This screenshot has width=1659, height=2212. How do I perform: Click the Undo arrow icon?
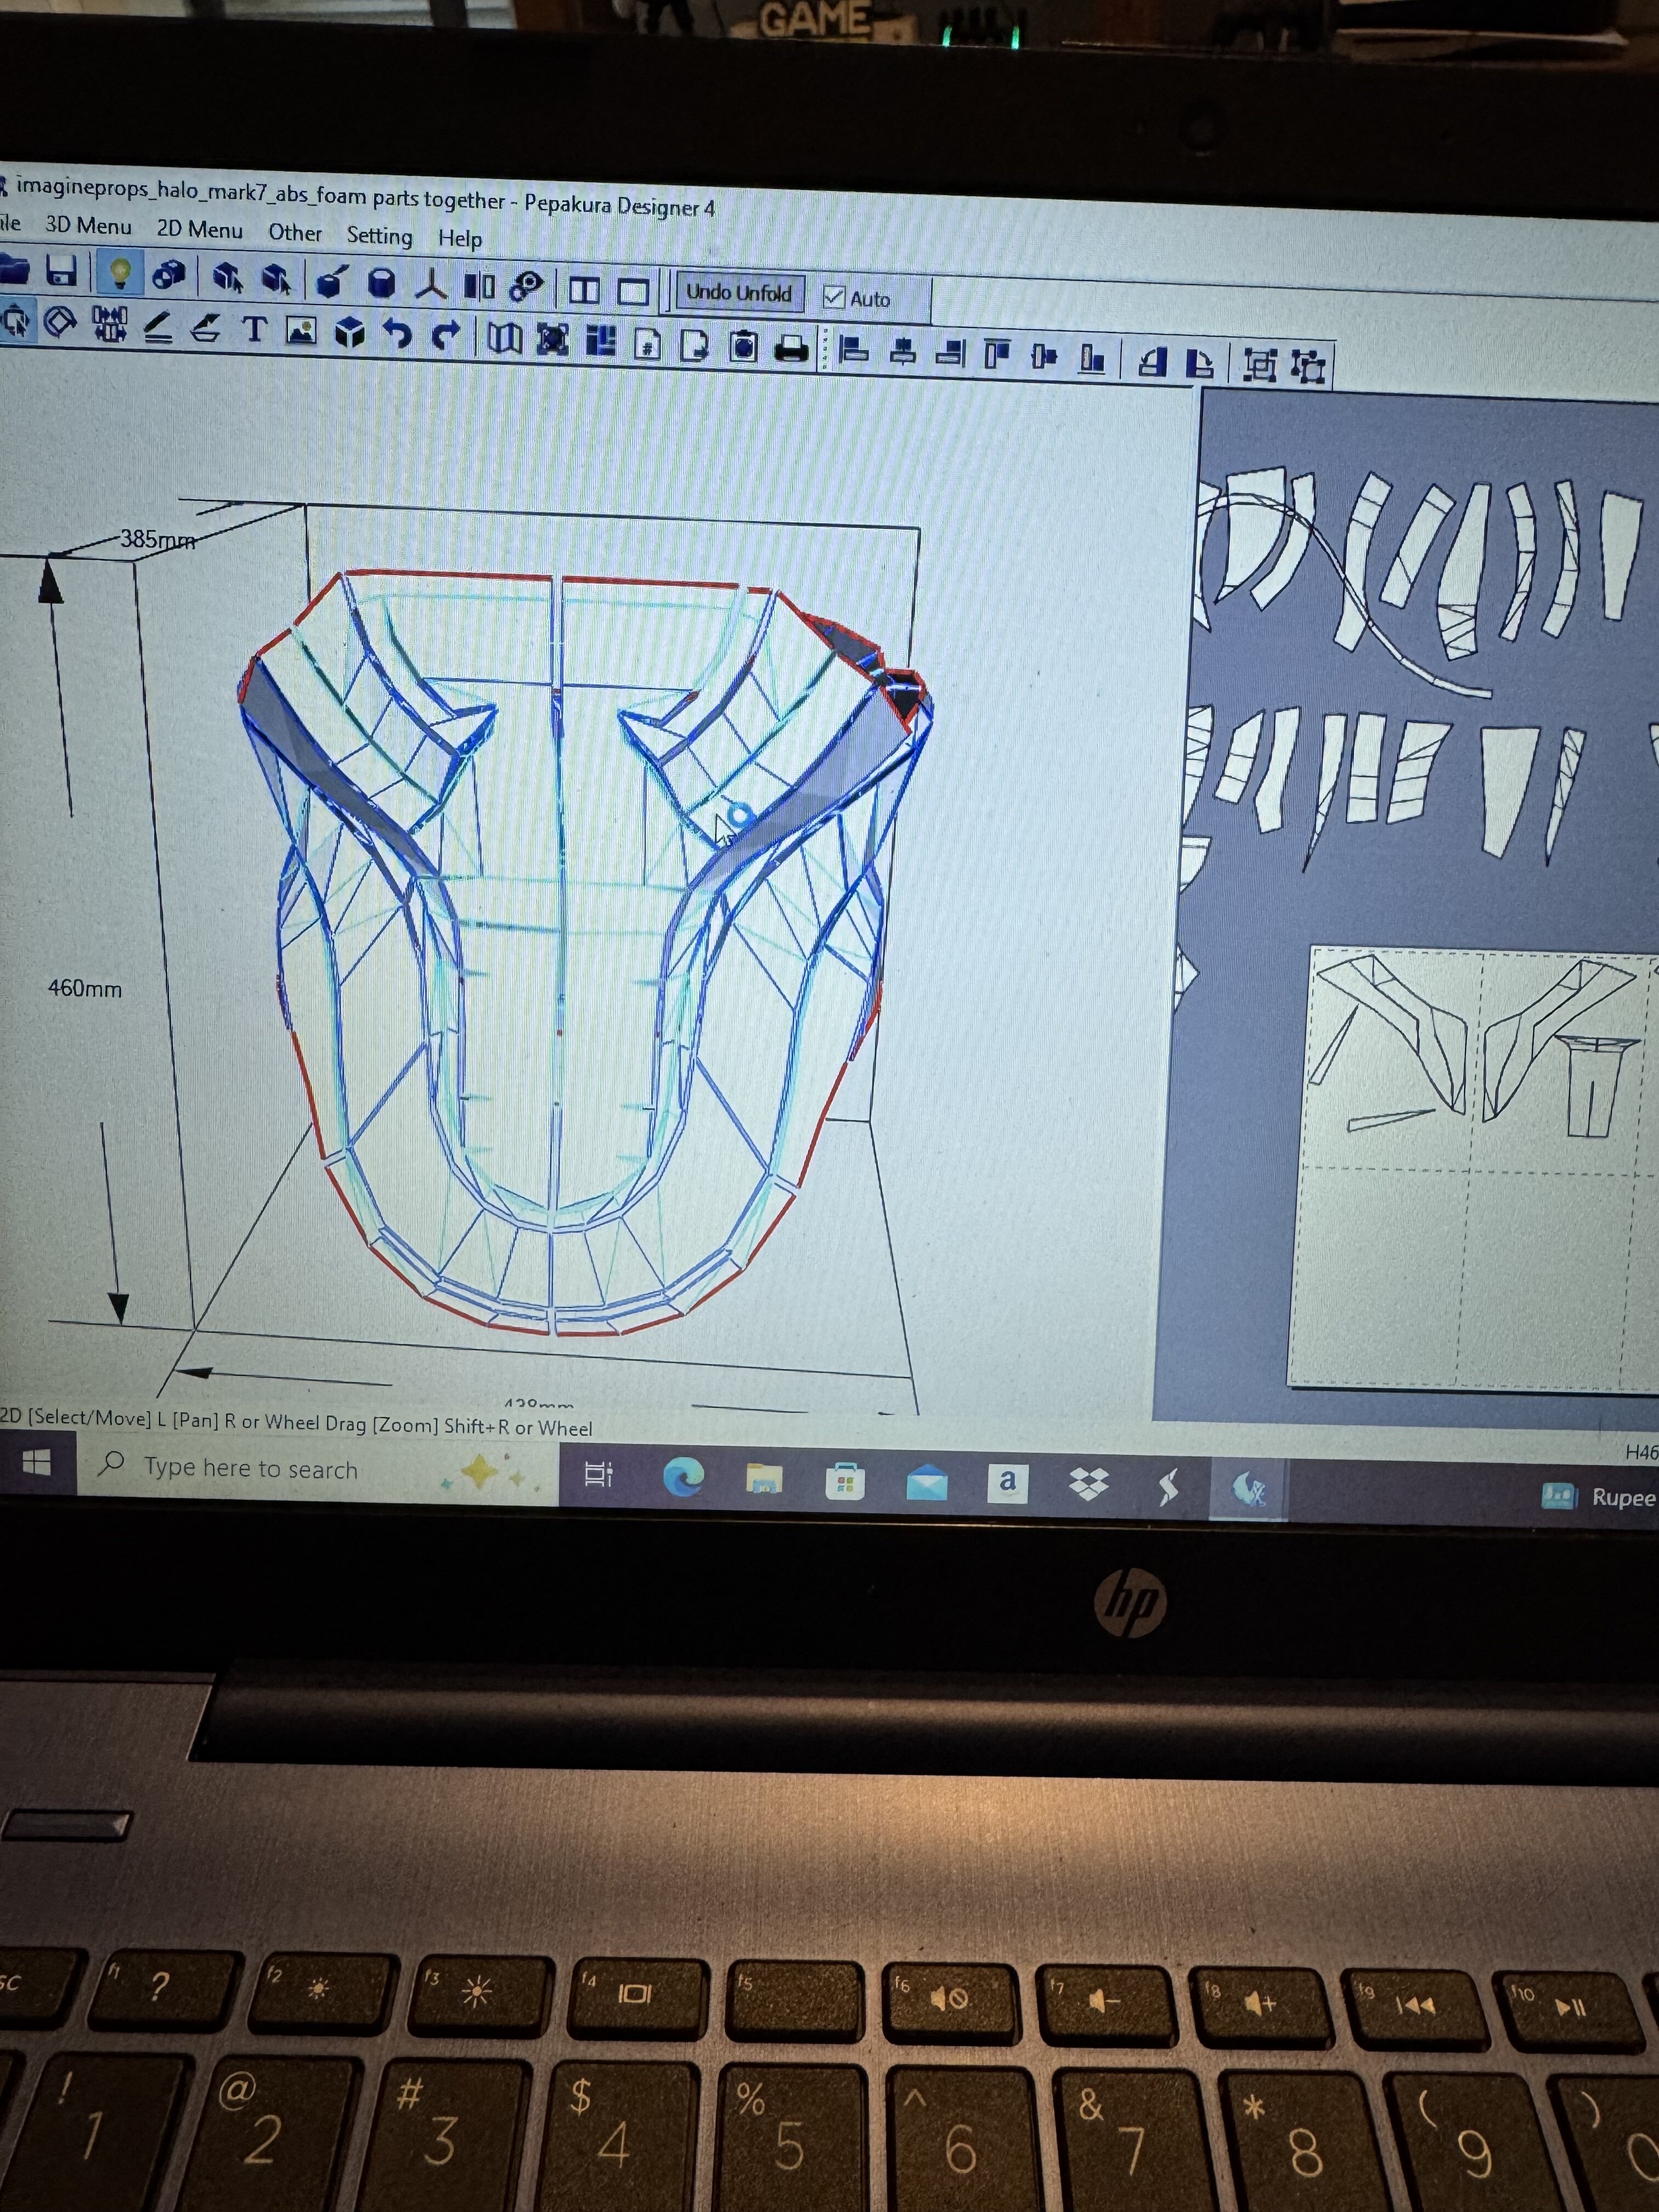tap(398, 334)
